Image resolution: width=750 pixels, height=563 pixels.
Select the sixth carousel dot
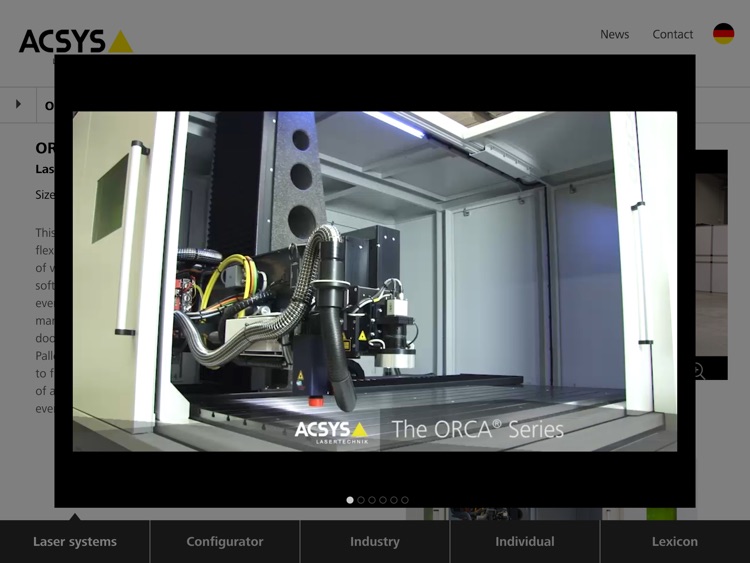pyautogui.click(x=405, y=500)
